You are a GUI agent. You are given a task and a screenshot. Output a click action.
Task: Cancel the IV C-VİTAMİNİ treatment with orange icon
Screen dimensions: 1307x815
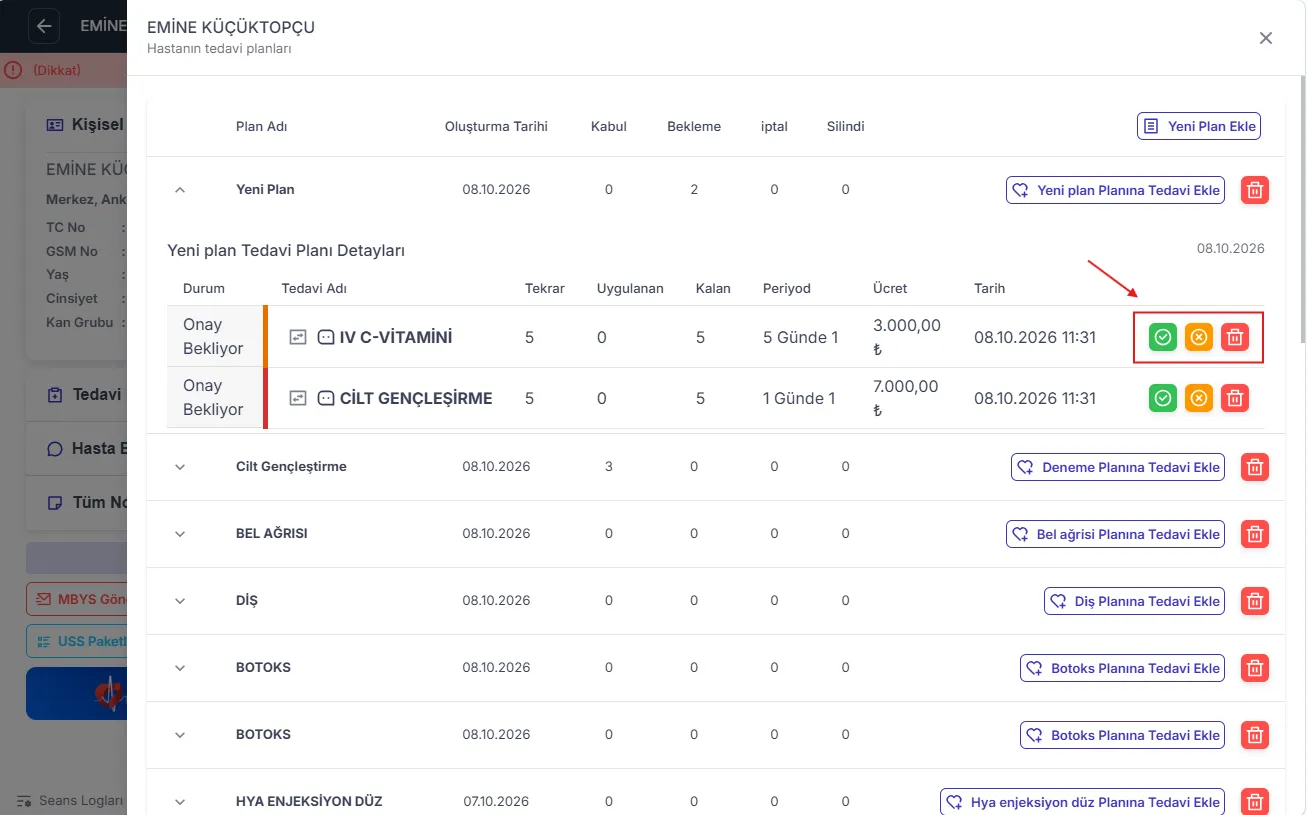(x=1198, y=337)
